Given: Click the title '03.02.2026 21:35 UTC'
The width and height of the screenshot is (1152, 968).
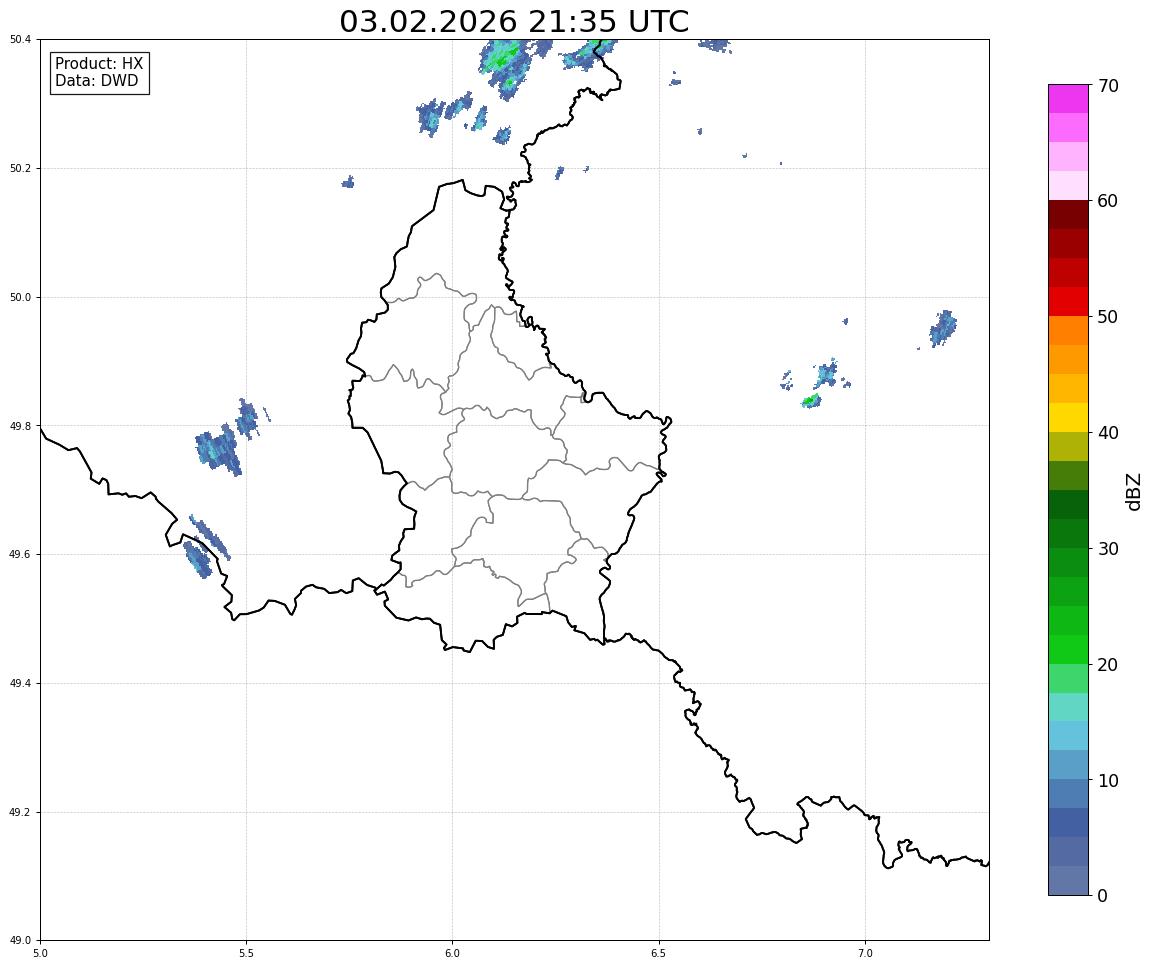Looking at the screenshot, I should (x=514, y=21).
